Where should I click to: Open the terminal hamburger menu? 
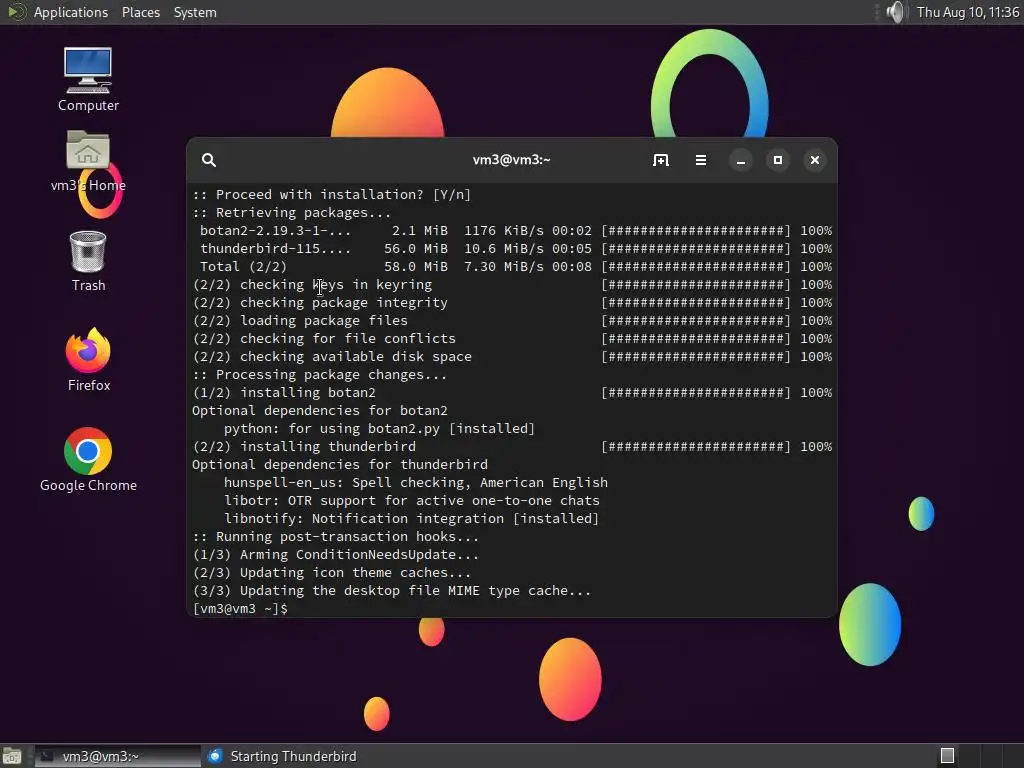pyautogui.click(x=701, y=160)
